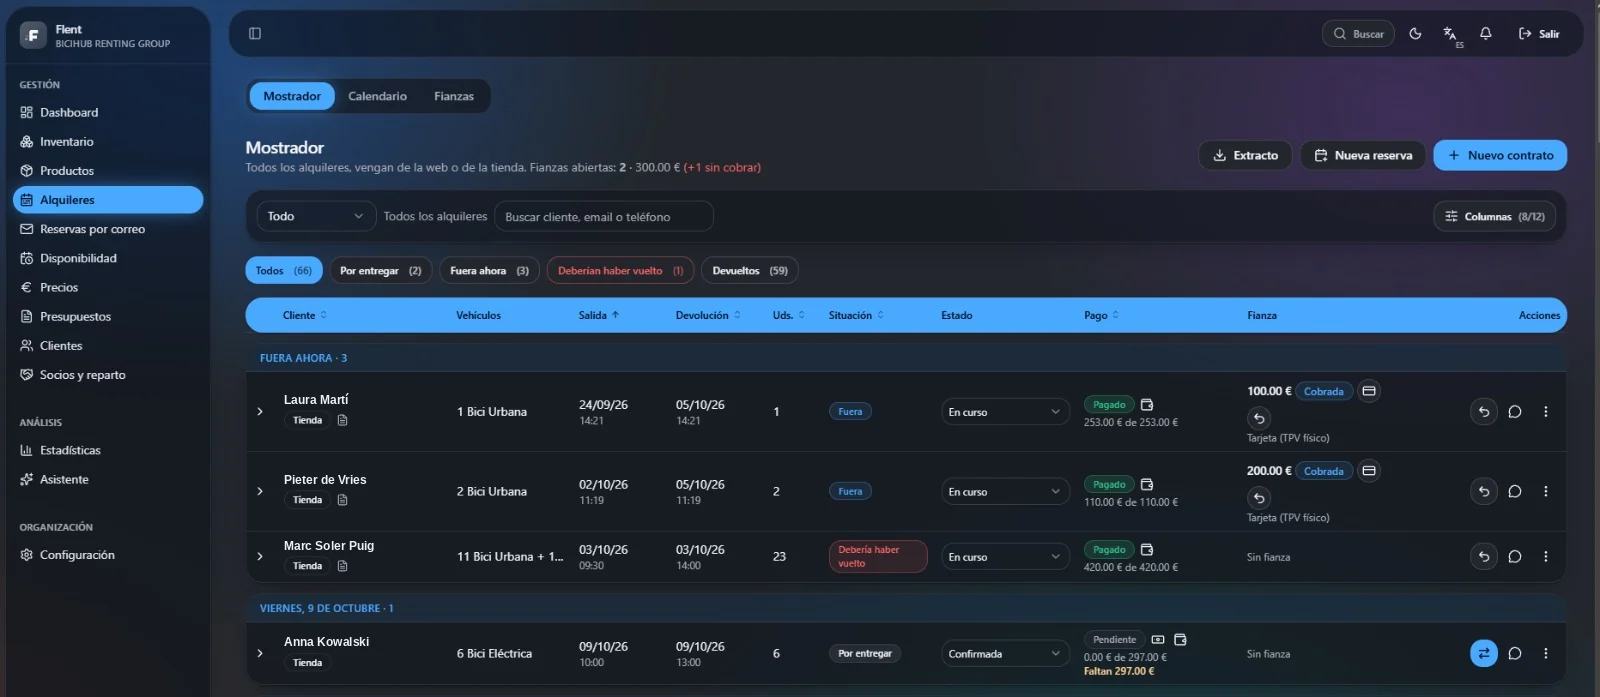Expand Laura Martí's row chevron
The height and width of the screenshot is (697, 1600).
tap(260, 412)
